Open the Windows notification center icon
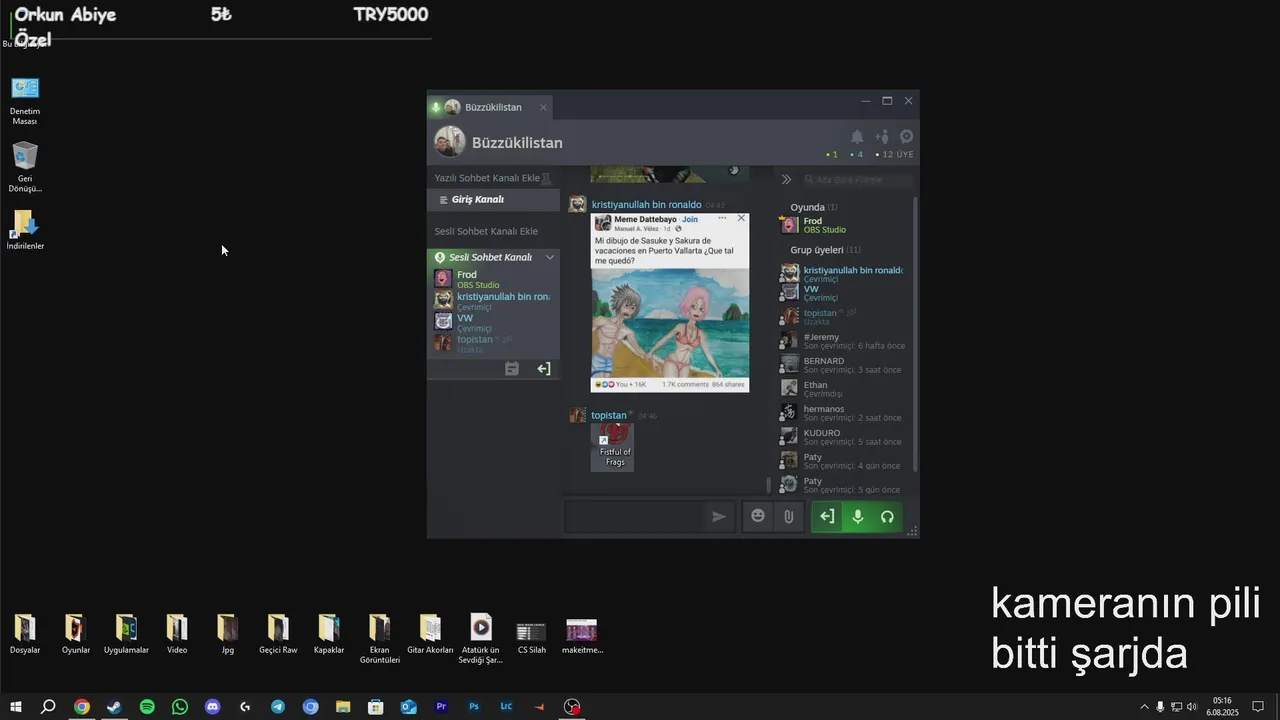 [x=1258, y=707]
